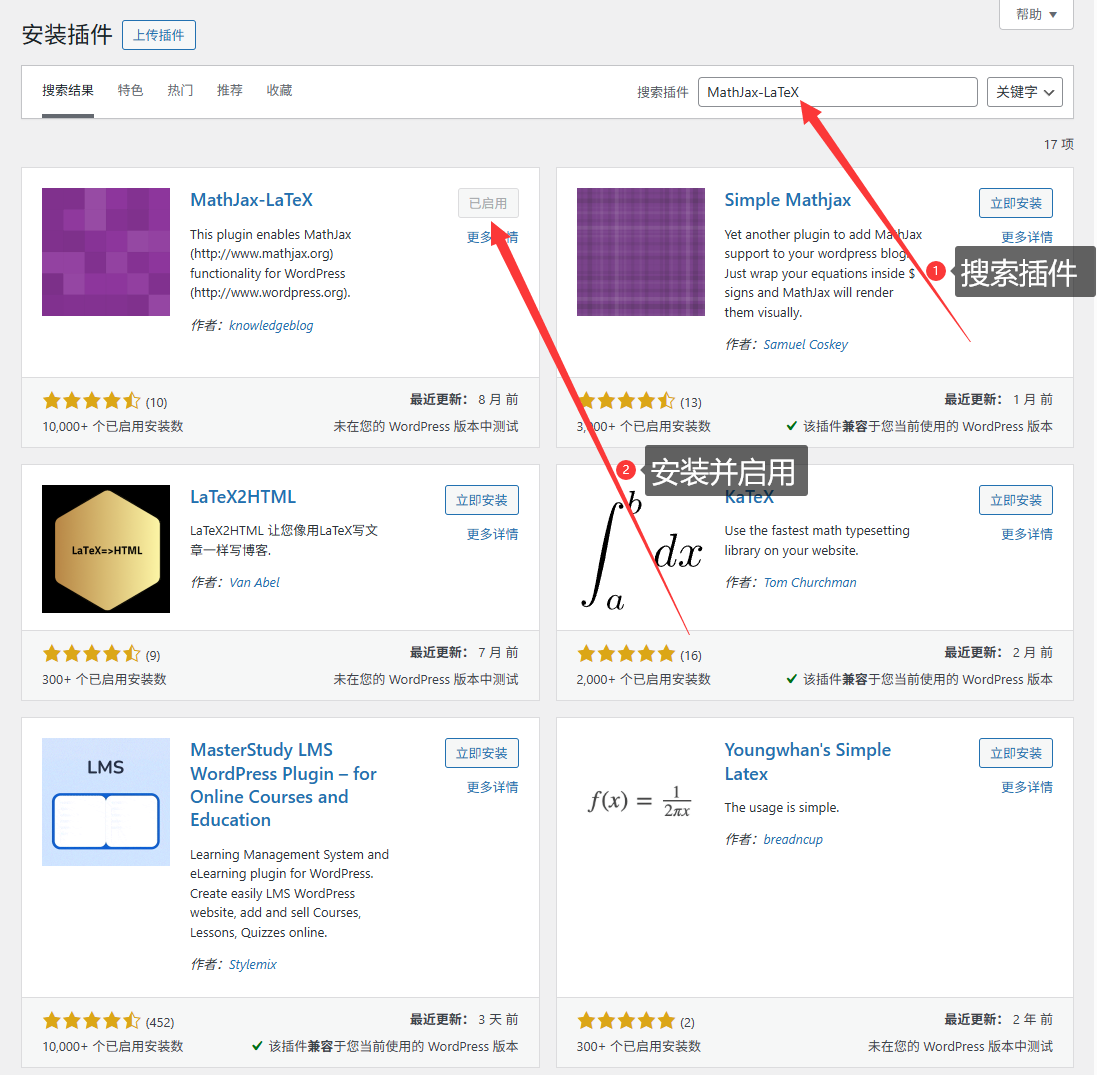The width and height of the screenshot is (1097, 1075).
Task: Visit author Samuel Coskey's link
Action: click(x=805, y=344)
